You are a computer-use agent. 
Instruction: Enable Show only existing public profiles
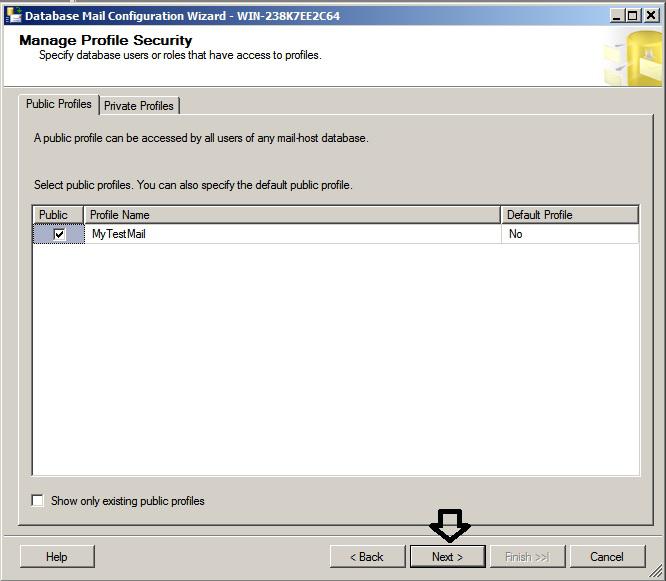point(37,501)
